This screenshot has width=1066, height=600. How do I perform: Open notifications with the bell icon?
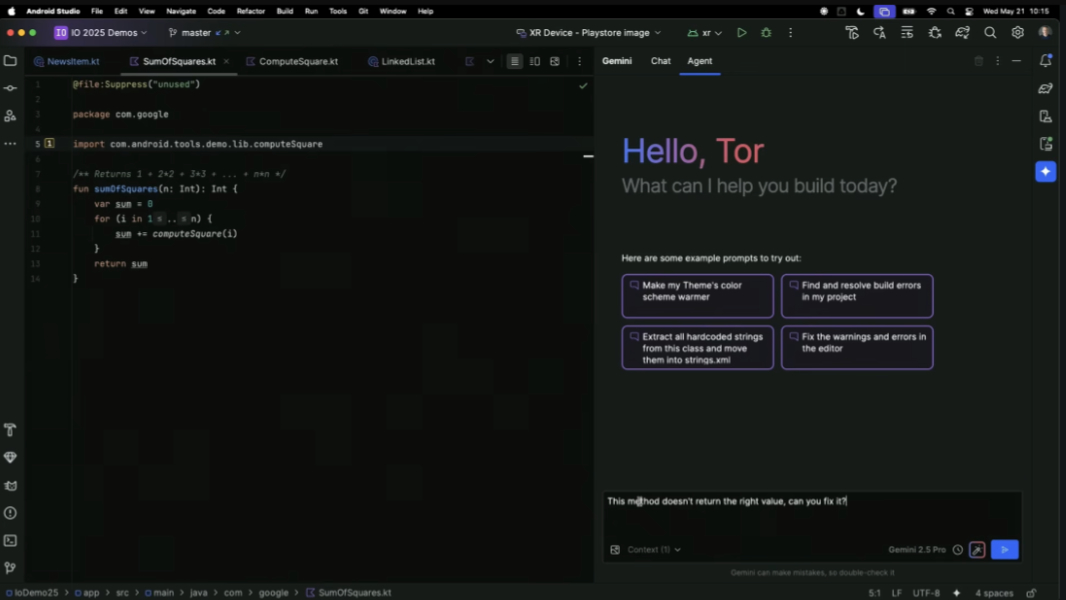click(x=1046, y=61)
